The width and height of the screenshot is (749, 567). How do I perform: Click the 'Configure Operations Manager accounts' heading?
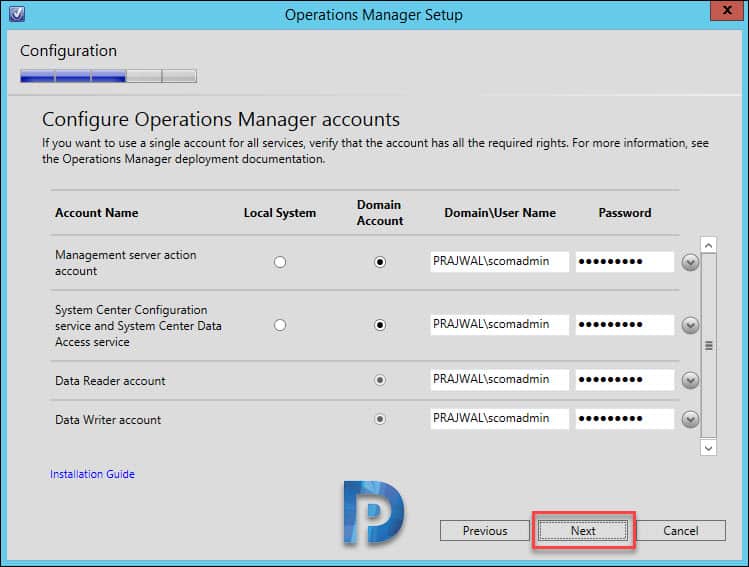click(221, 119)
